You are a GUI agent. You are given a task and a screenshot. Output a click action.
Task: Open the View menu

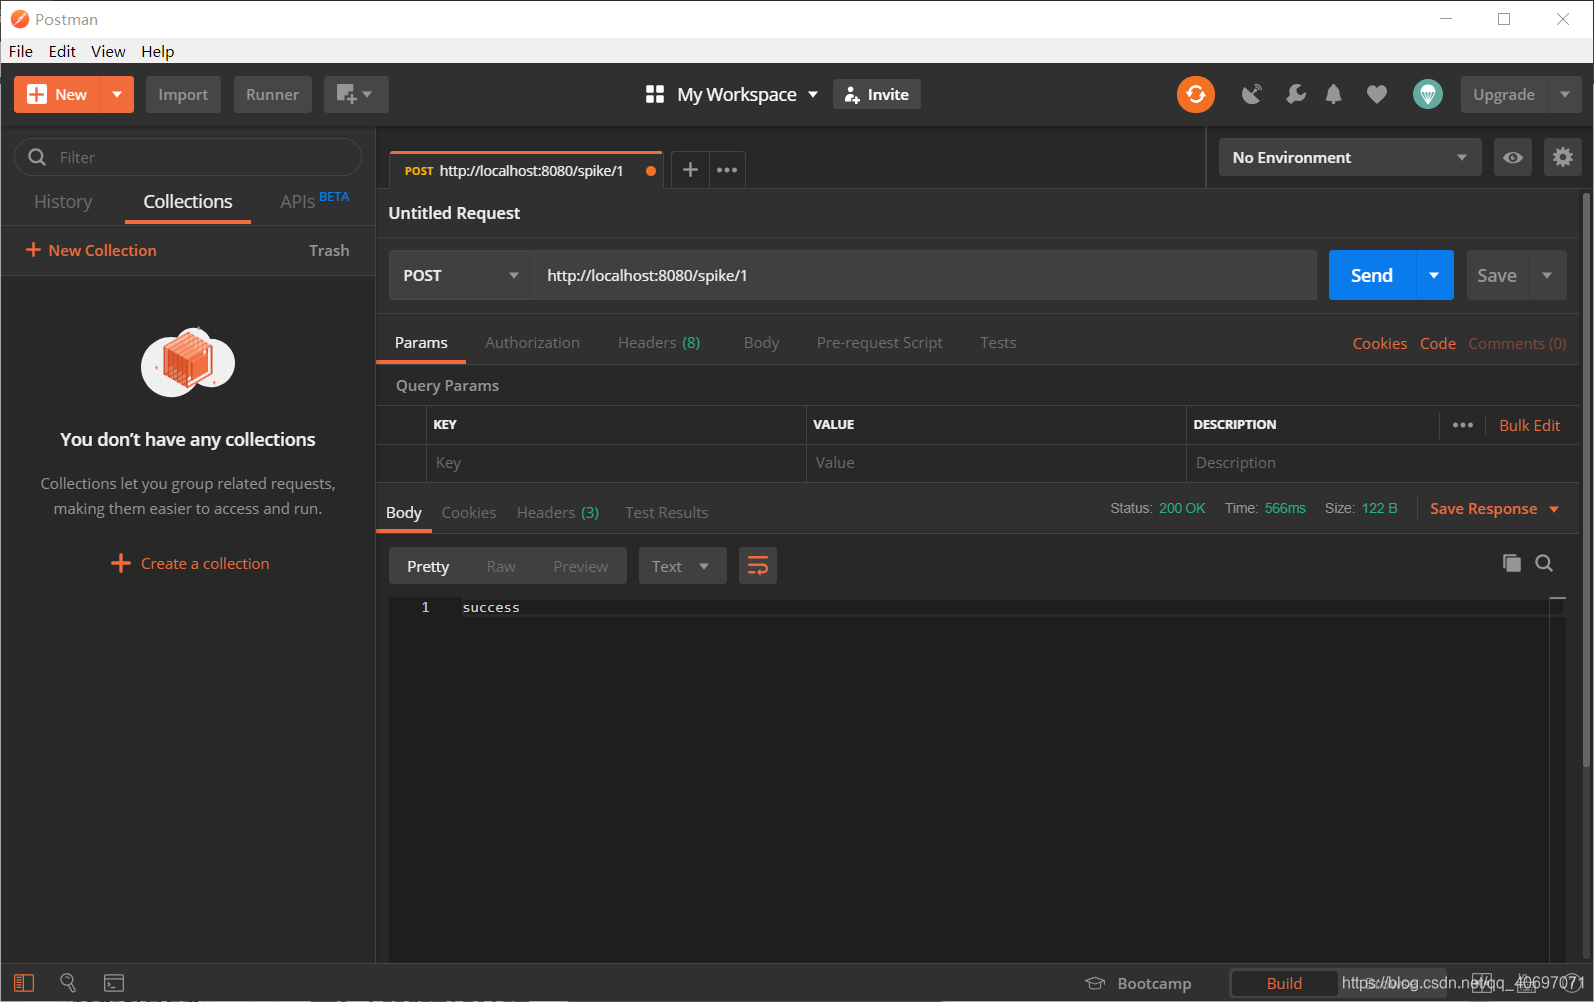pos(108,51)
